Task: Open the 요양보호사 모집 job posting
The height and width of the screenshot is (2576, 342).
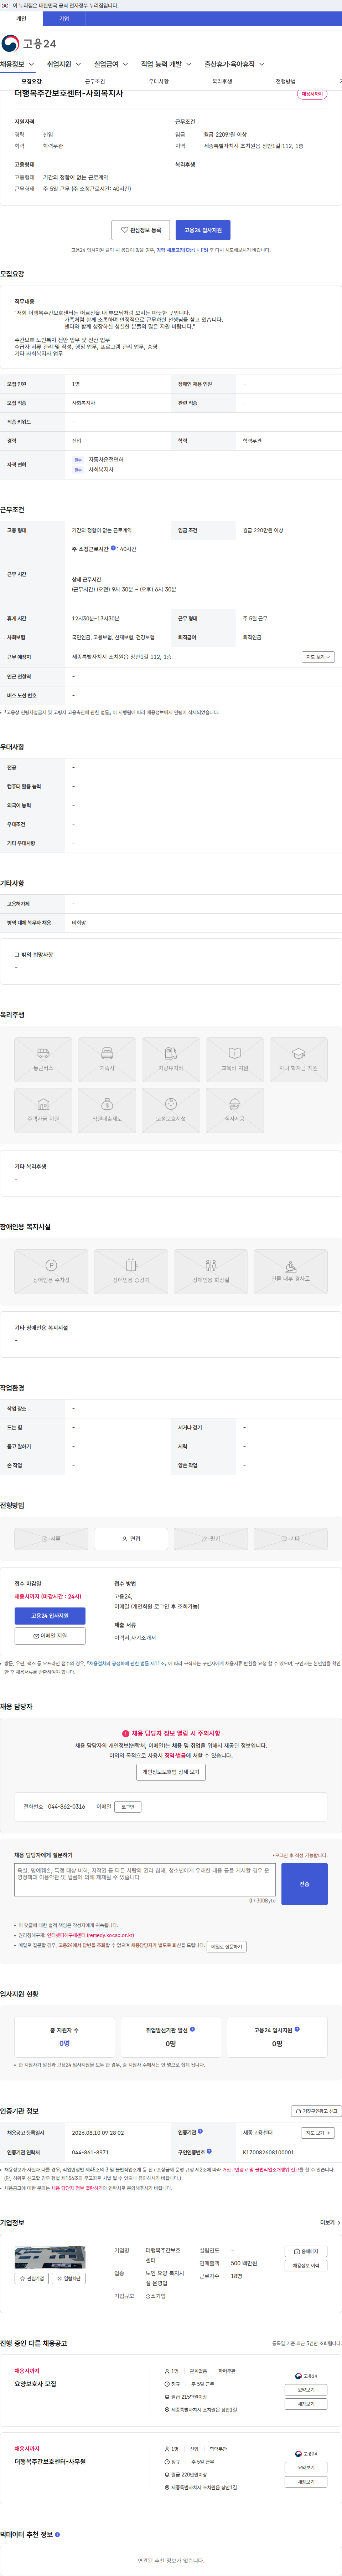Action: (35, 2384)
